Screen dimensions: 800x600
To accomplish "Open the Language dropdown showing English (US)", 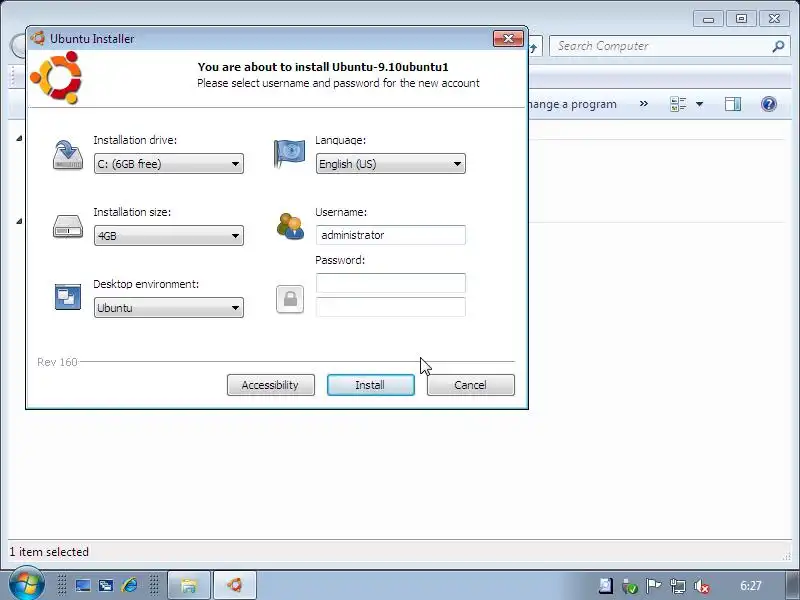I will [390, 164].
